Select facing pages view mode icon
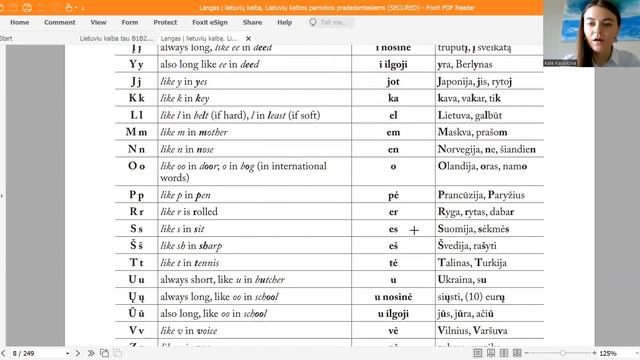640x360 pixels. (x=504, y=353)
